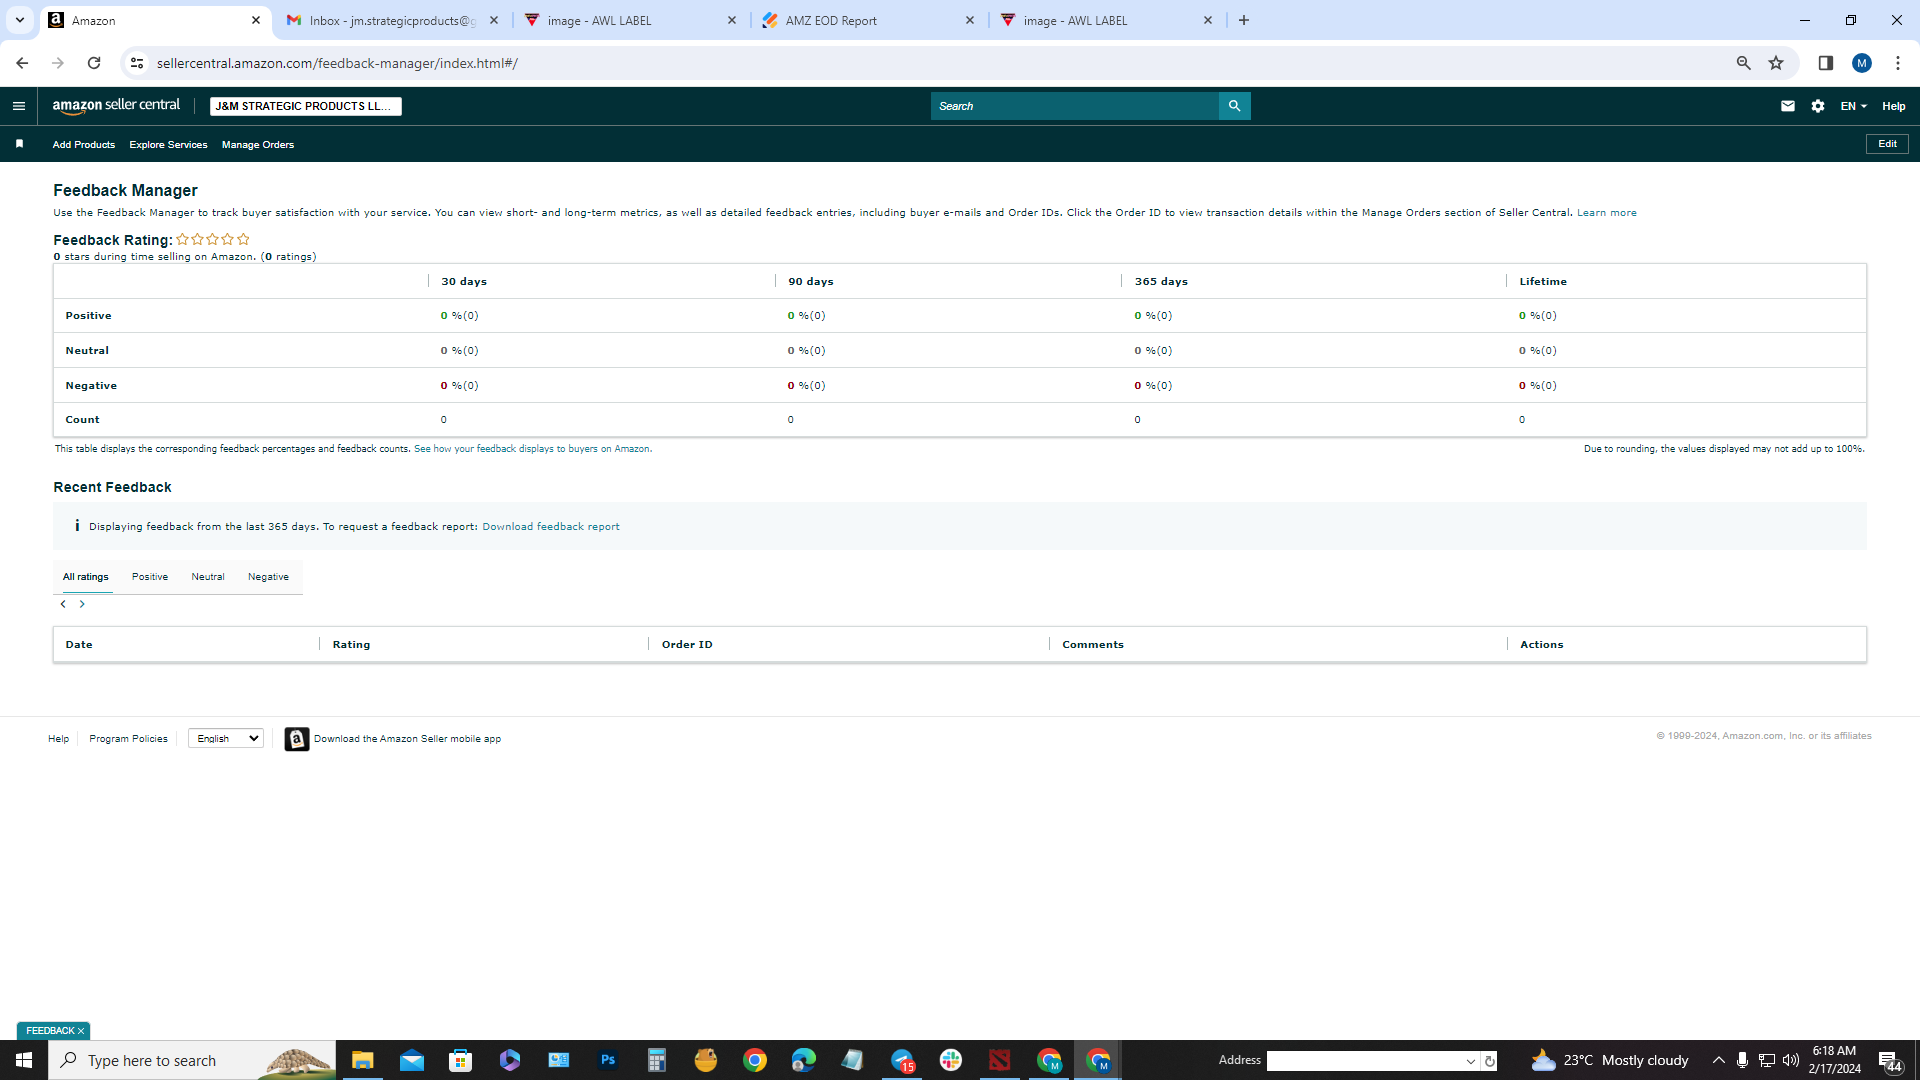Click the taskbar Address input field
Viewport: 1920px width, 1080px height.
click(1364, 1061)
